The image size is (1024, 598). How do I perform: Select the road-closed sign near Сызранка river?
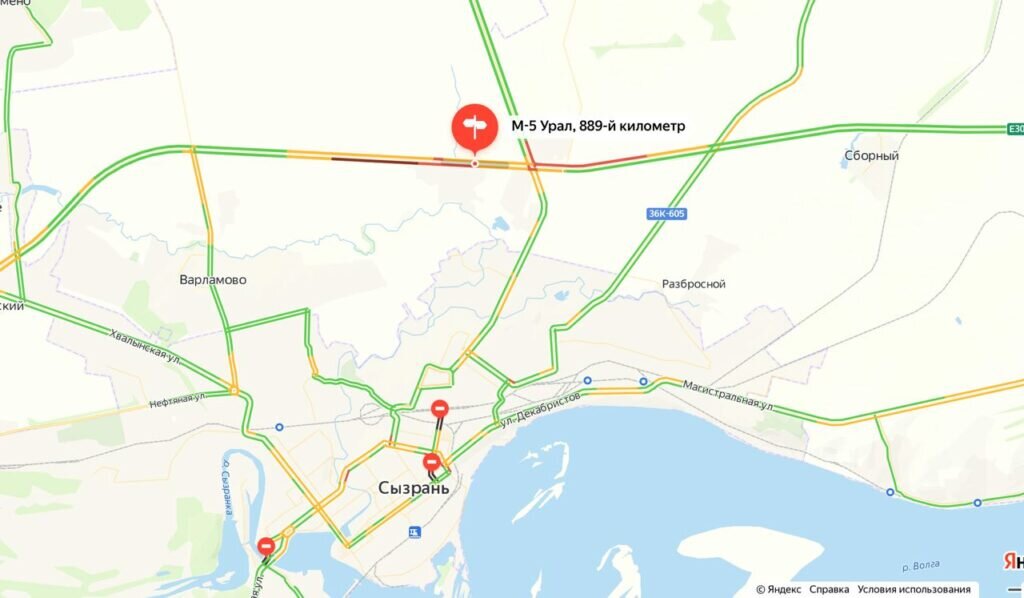point(266,546)
